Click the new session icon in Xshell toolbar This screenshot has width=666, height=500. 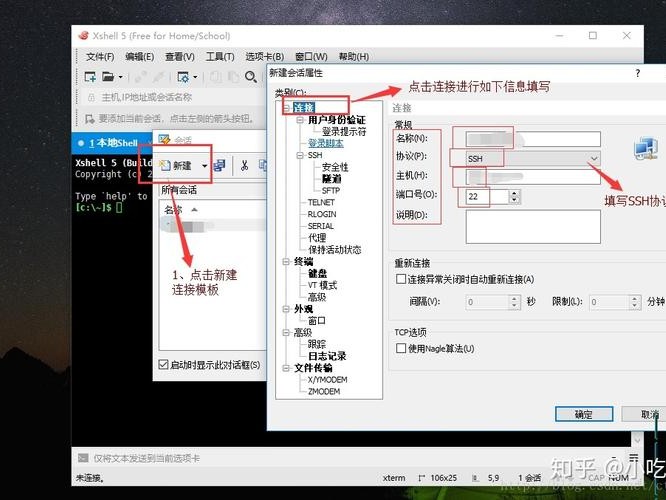[x=90, y=77]
